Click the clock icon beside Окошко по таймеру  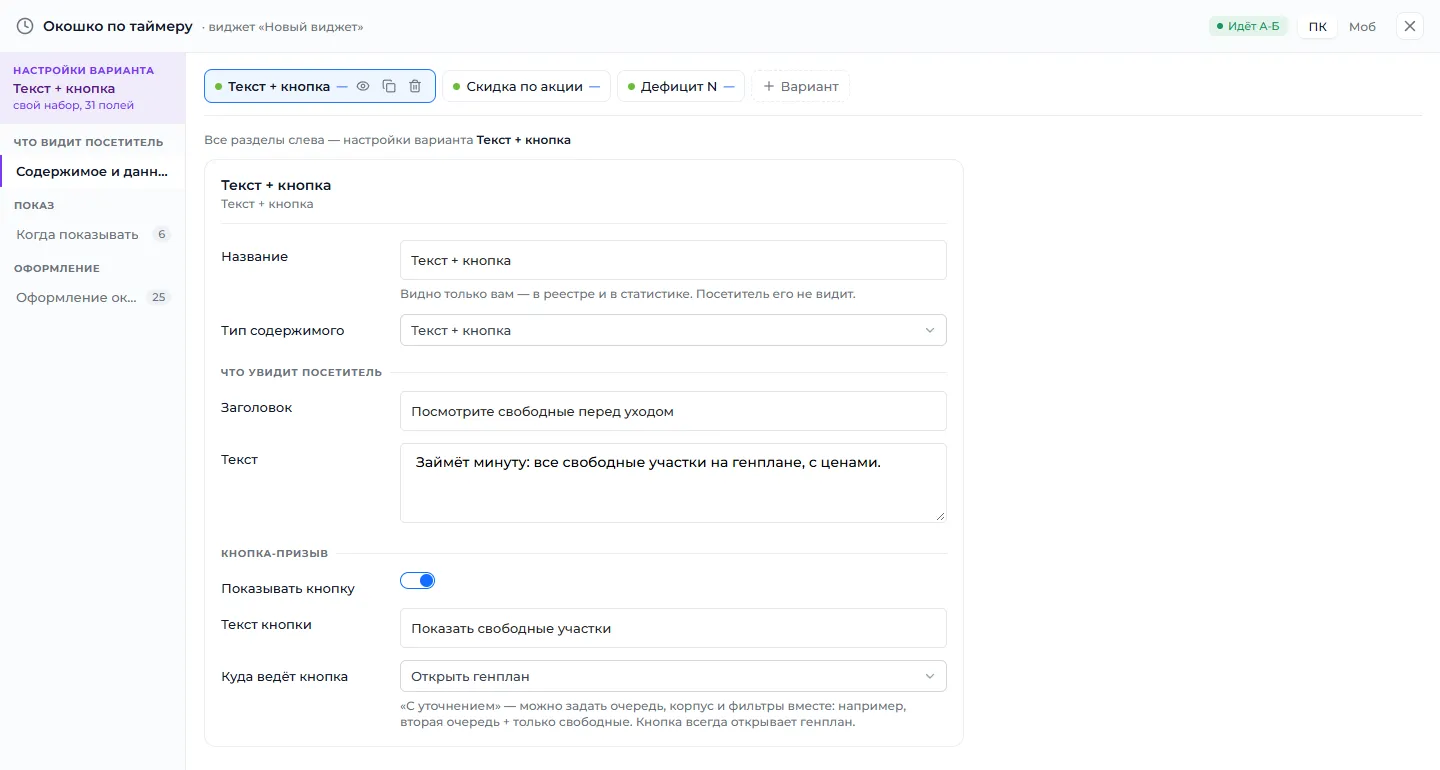click(x=25, y=26)
